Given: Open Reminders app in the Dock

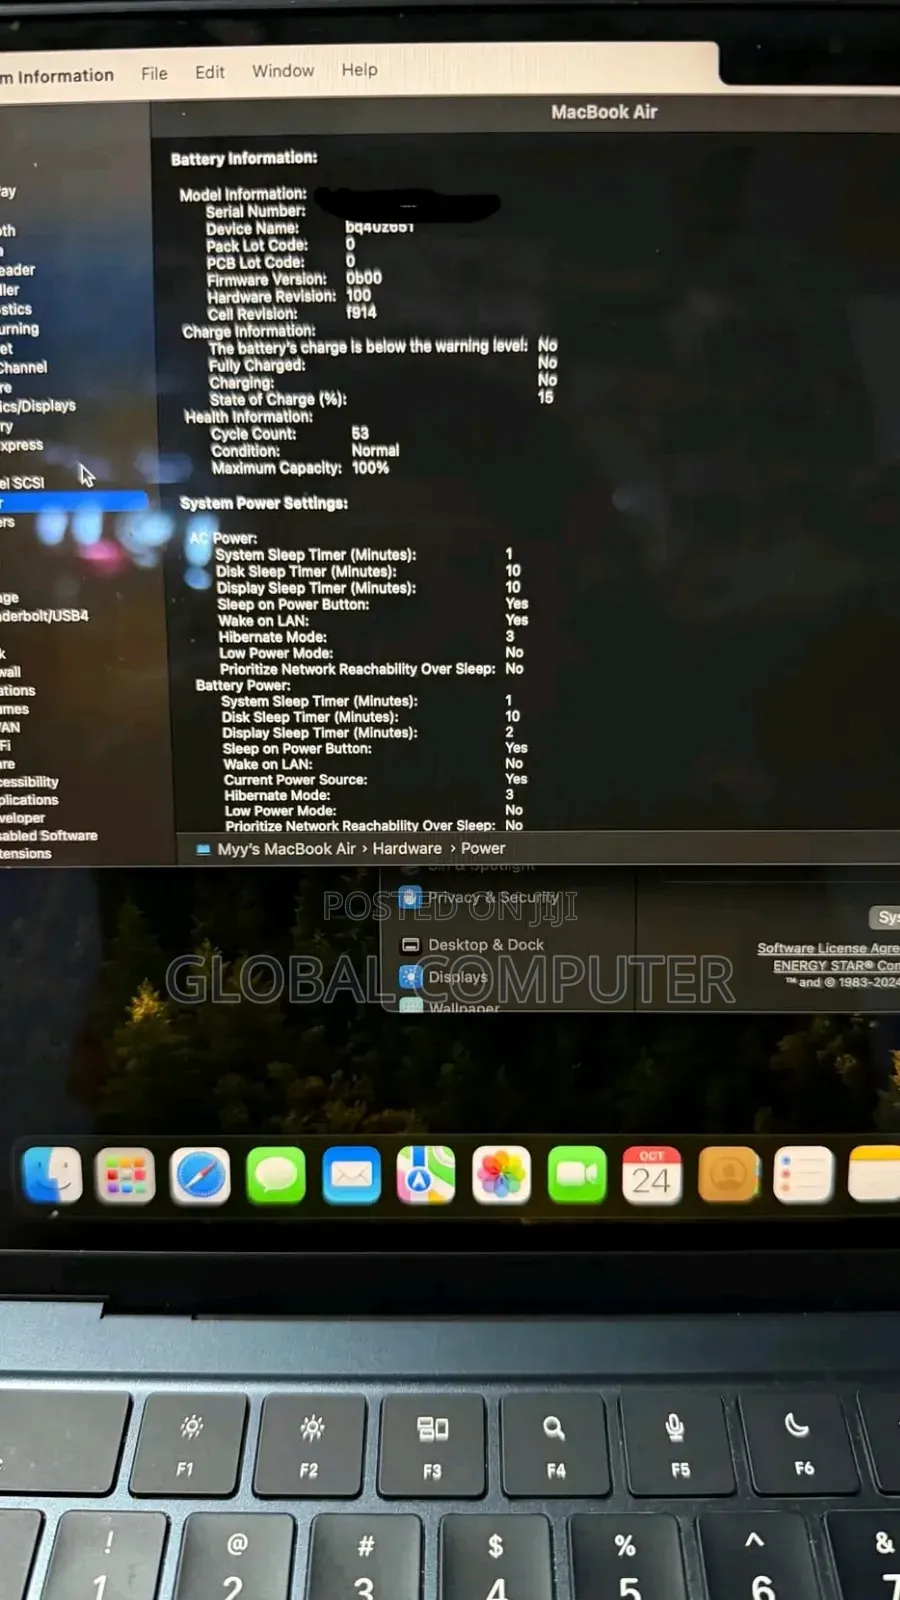Looking at the screenshot, I should (x=803, y=1174).
